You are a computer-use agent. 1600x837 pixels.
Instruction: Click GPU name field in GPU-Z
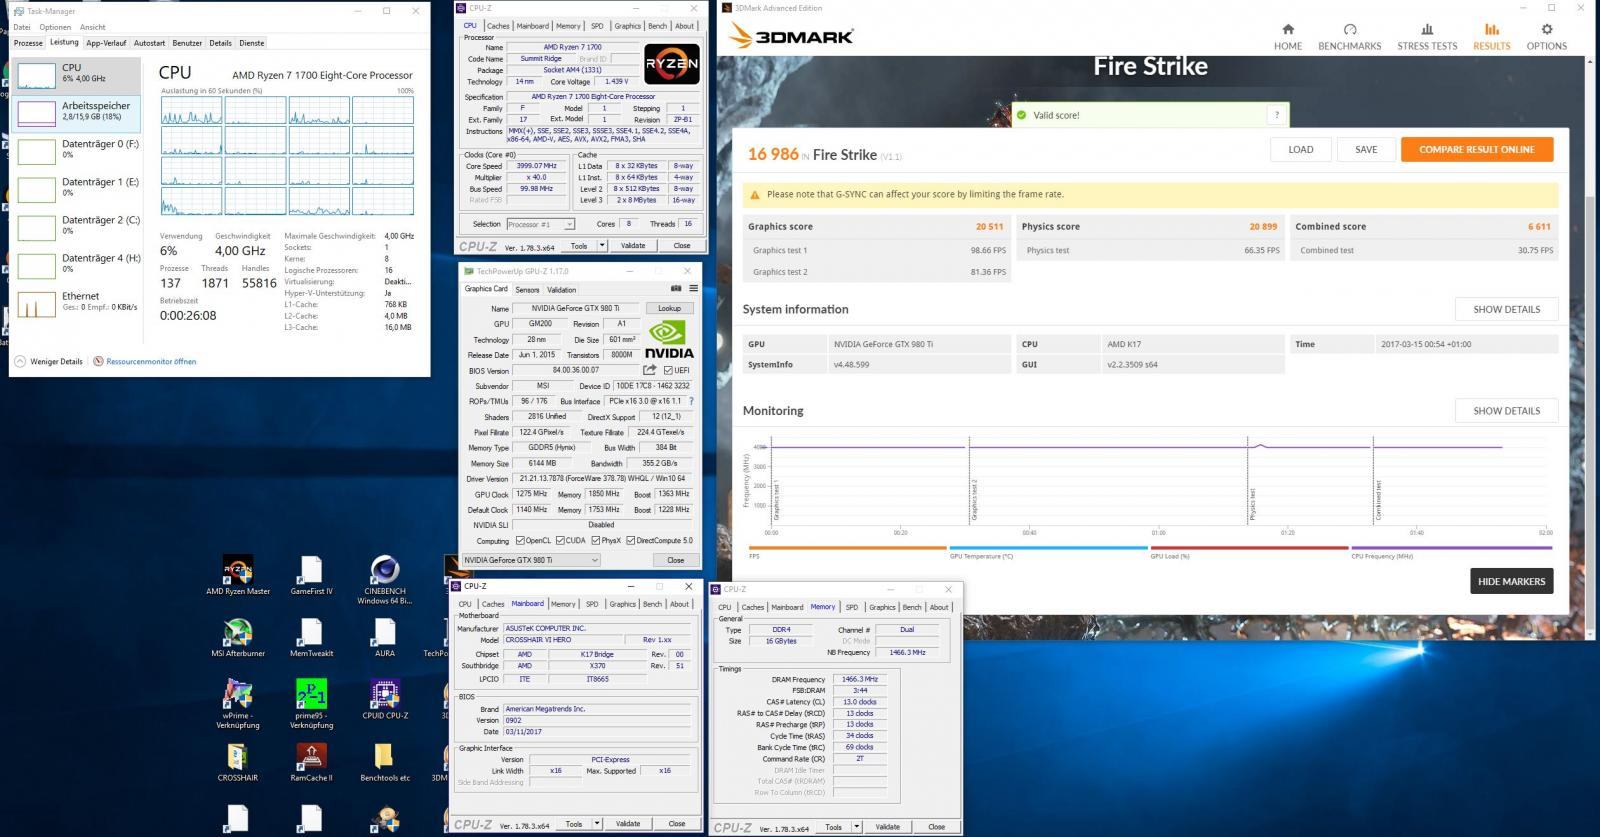577,308
